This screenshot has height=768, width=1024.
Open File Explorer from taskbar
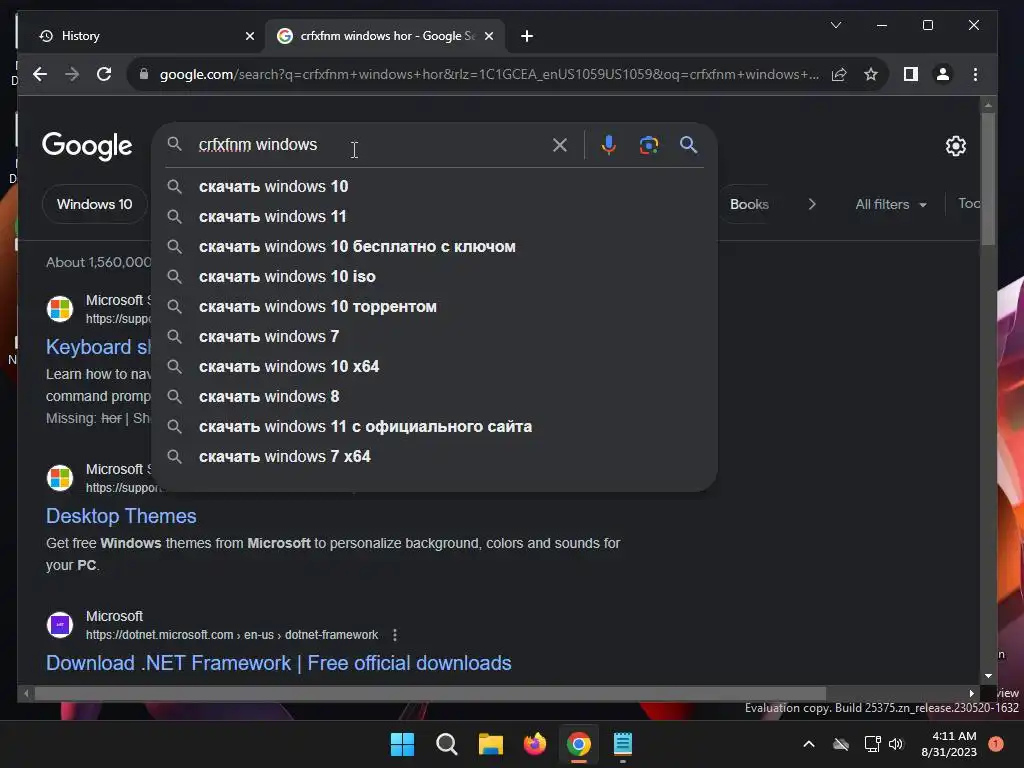(x=490, y=744)
